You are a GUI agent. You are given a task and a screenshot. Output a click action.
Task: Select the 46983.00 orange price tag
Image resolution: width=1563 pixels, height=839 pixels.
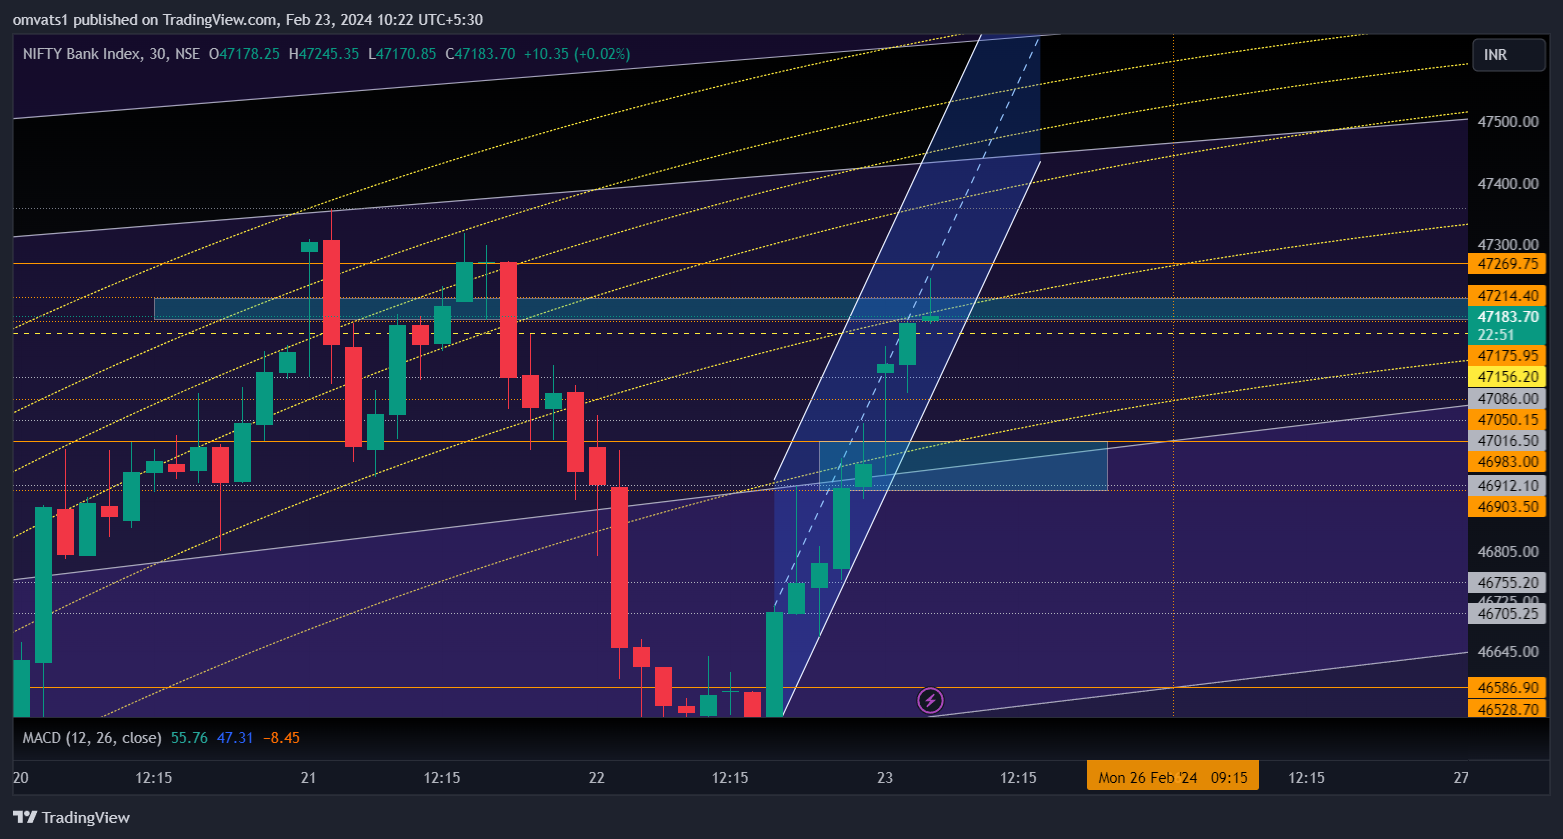pyautogui.click(x=1507, y=462)
